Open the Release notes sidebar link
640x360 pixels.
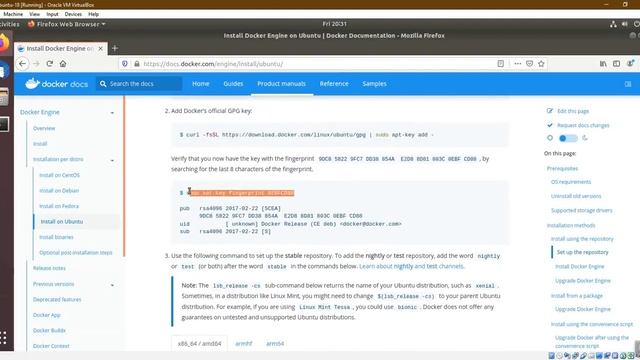pyautogui.click(x=49, y=268)
